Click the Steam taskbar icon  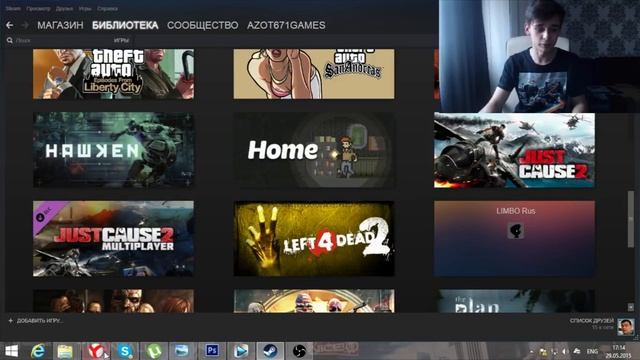(x=270, y=351)
